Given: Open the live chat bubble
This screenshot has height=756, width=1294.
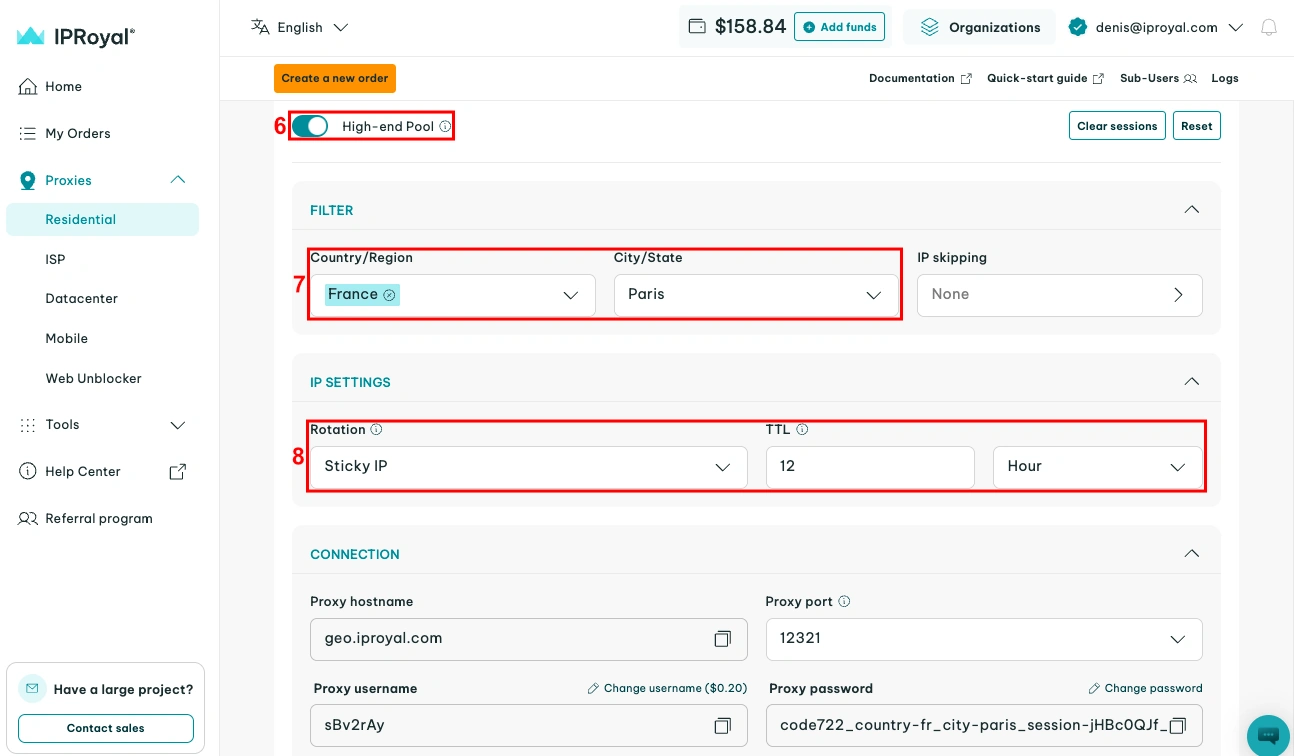Looking at the screenshot, I should pos(1268,735).
